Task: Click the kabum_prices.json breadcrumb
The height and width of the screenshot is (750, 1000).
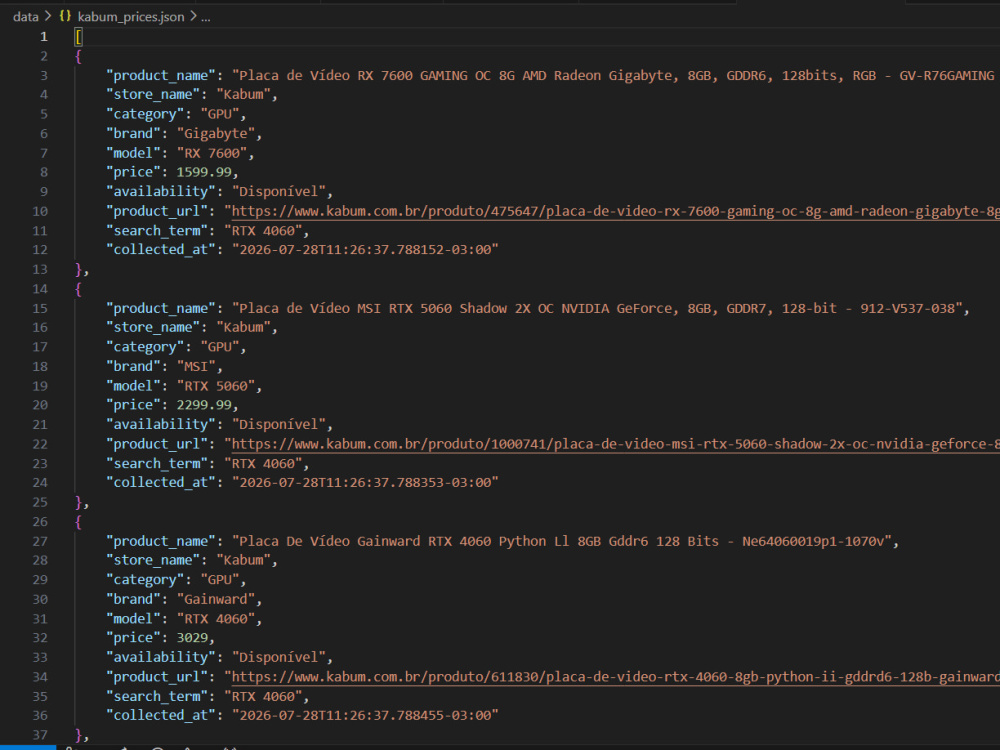Action: click(x=131, y=17)
